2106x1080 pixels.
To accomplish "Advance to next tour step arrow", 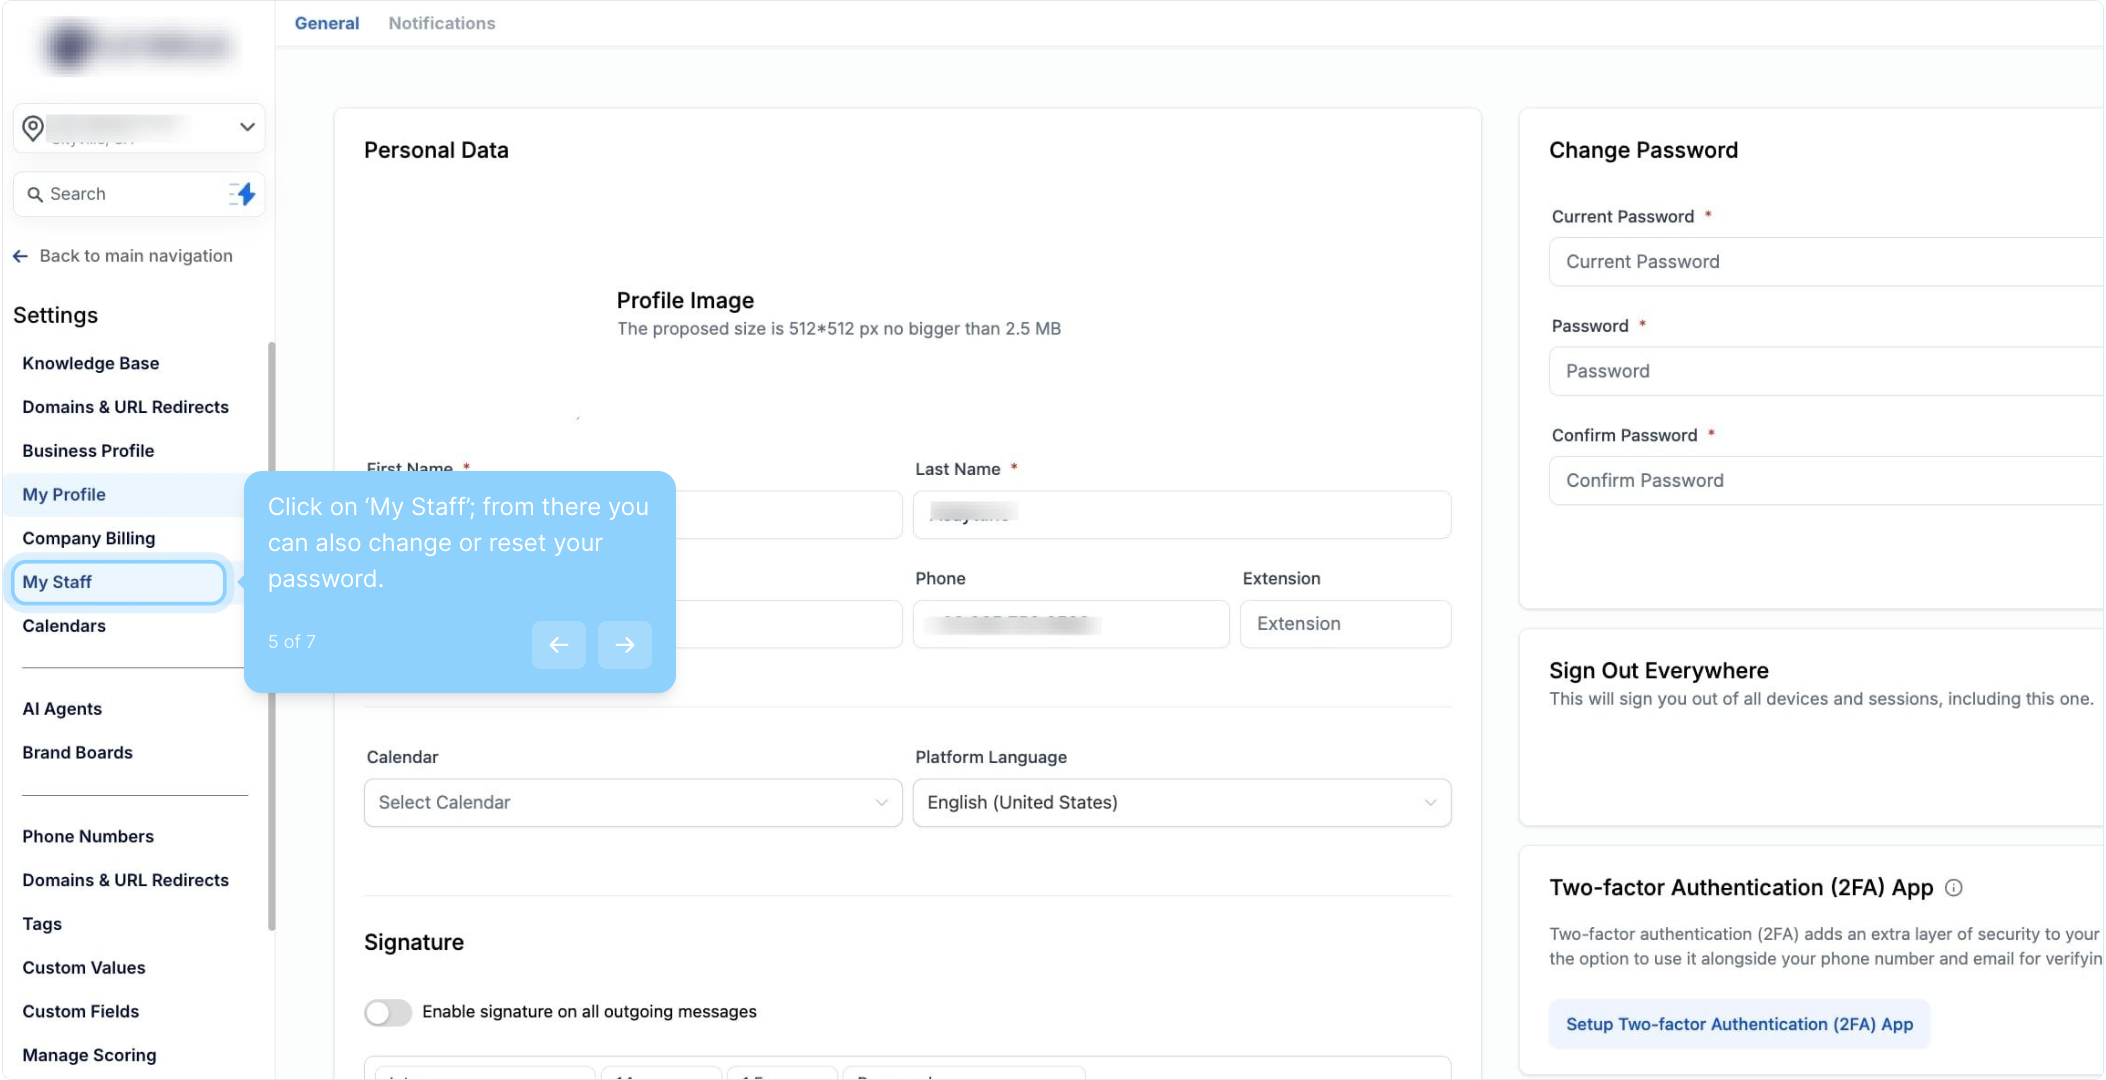I will point(624,645).
